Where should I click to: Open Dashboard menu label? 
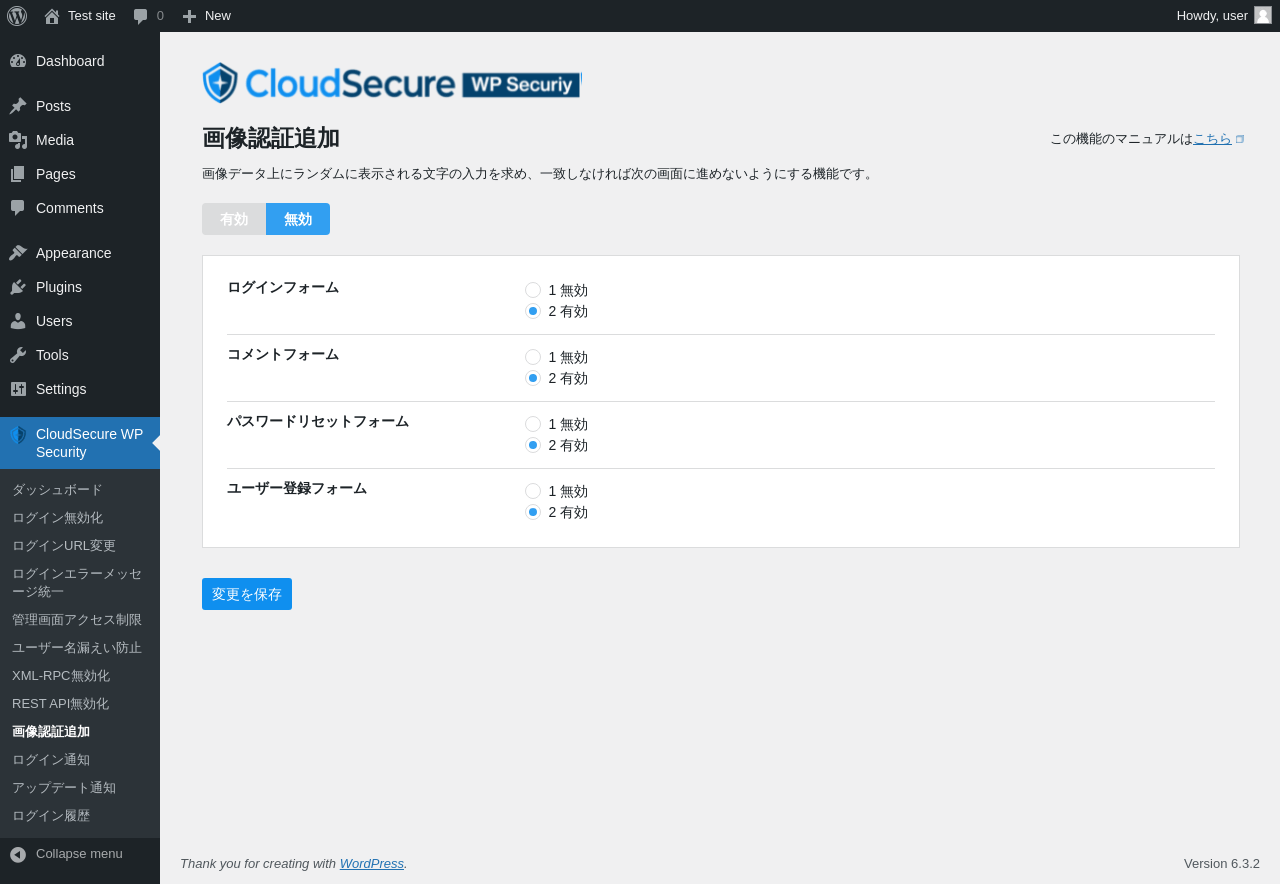point(70,61)
